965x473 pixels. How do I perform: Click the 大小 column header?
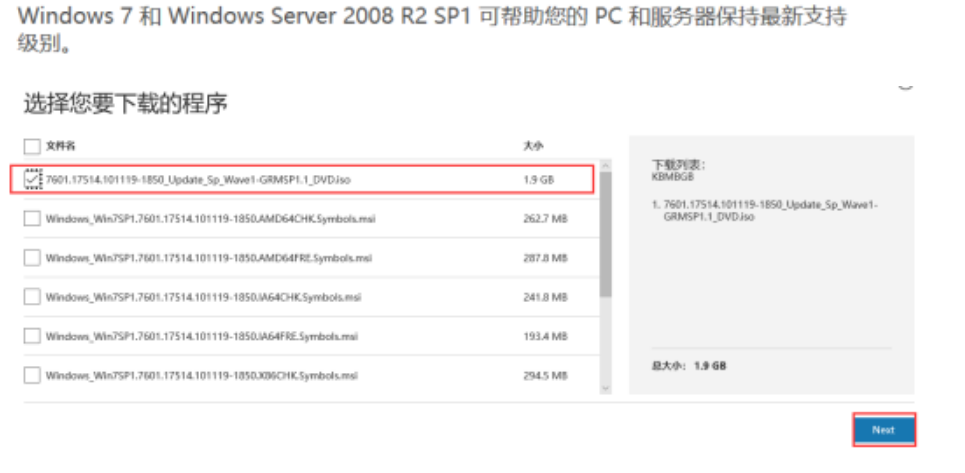[x=533, y=145]
